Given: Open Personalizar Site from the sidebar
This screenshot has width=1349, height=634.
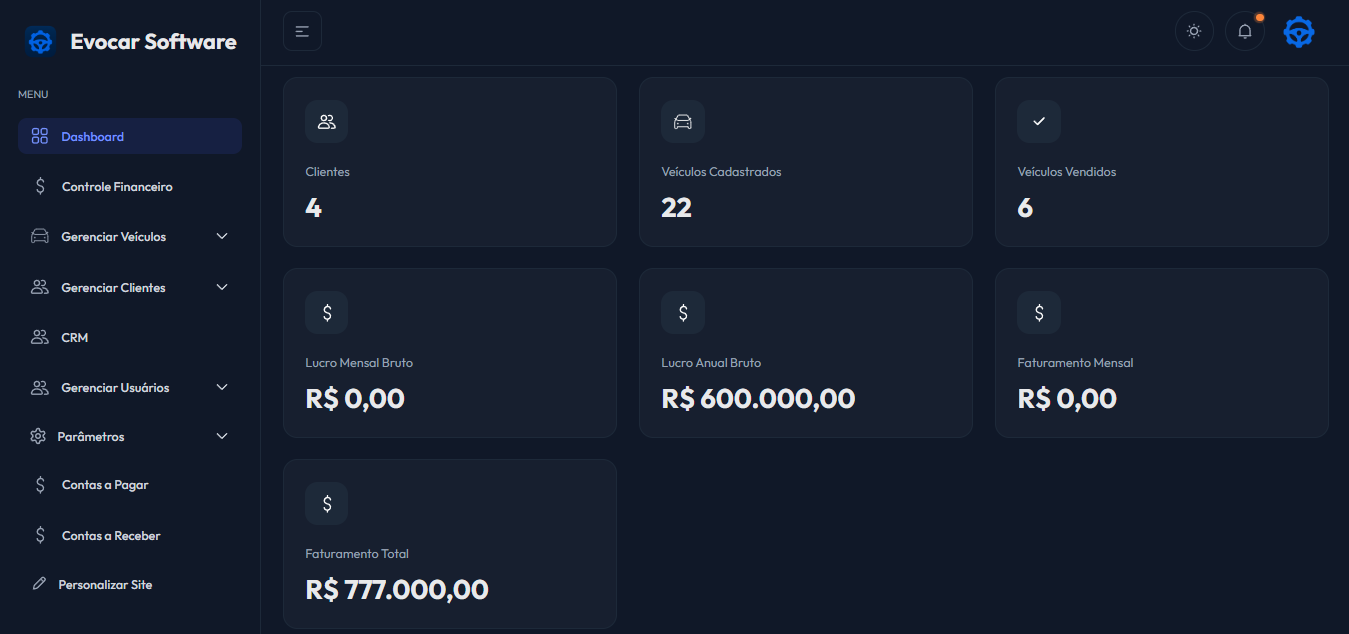Looking at the screenshot, I should point(105,585).
